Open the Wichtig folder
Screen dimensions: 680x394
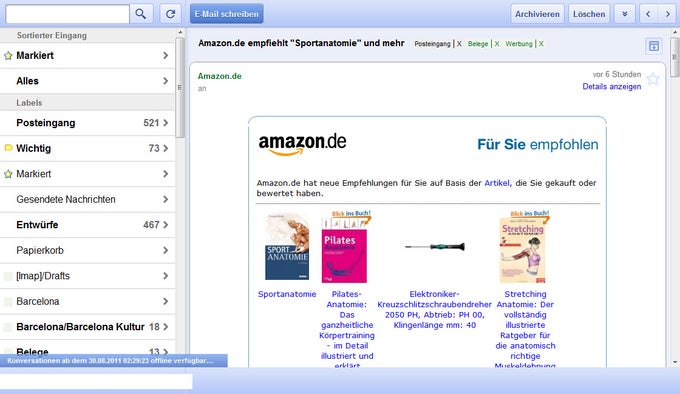[x=88, y=149]
